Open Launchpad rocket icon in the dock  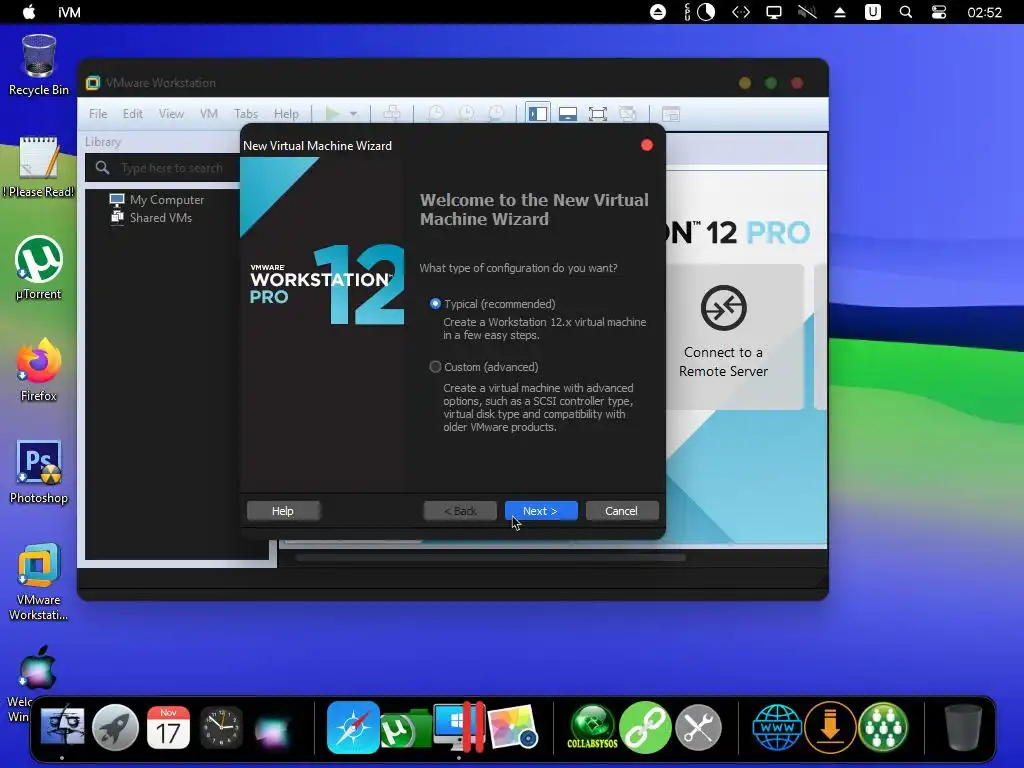tap(116, 727)
